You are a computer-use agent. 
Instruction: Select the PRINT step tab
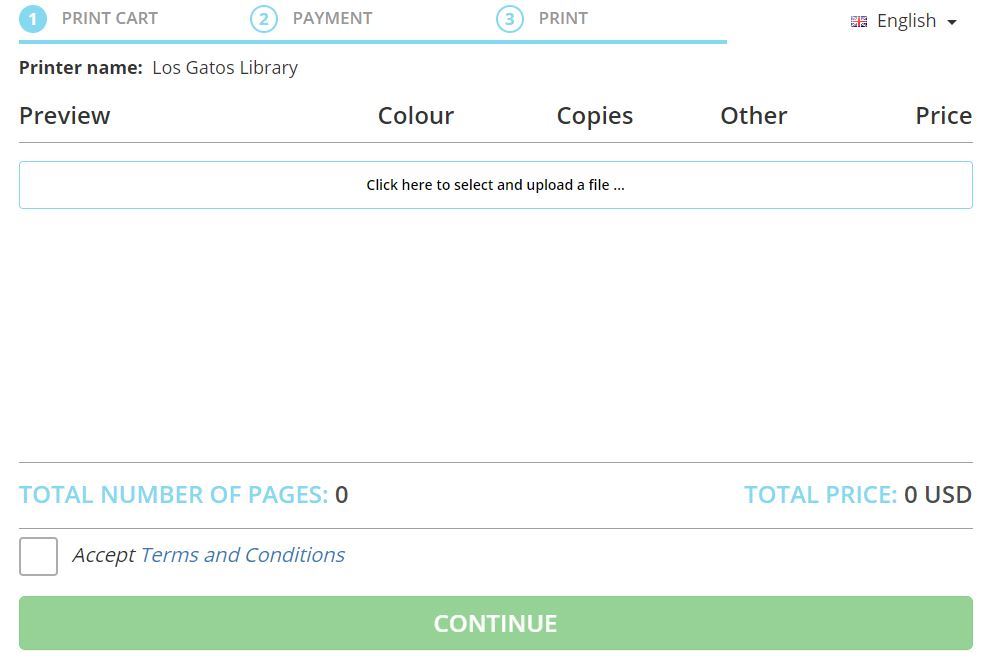tap(563, 18)
